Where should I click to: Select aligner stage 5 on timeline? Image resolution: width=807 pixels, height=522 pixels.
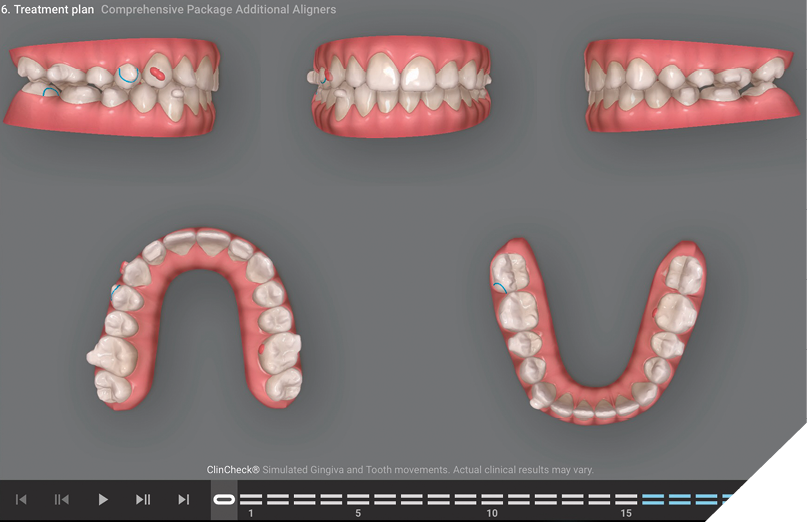358,499
